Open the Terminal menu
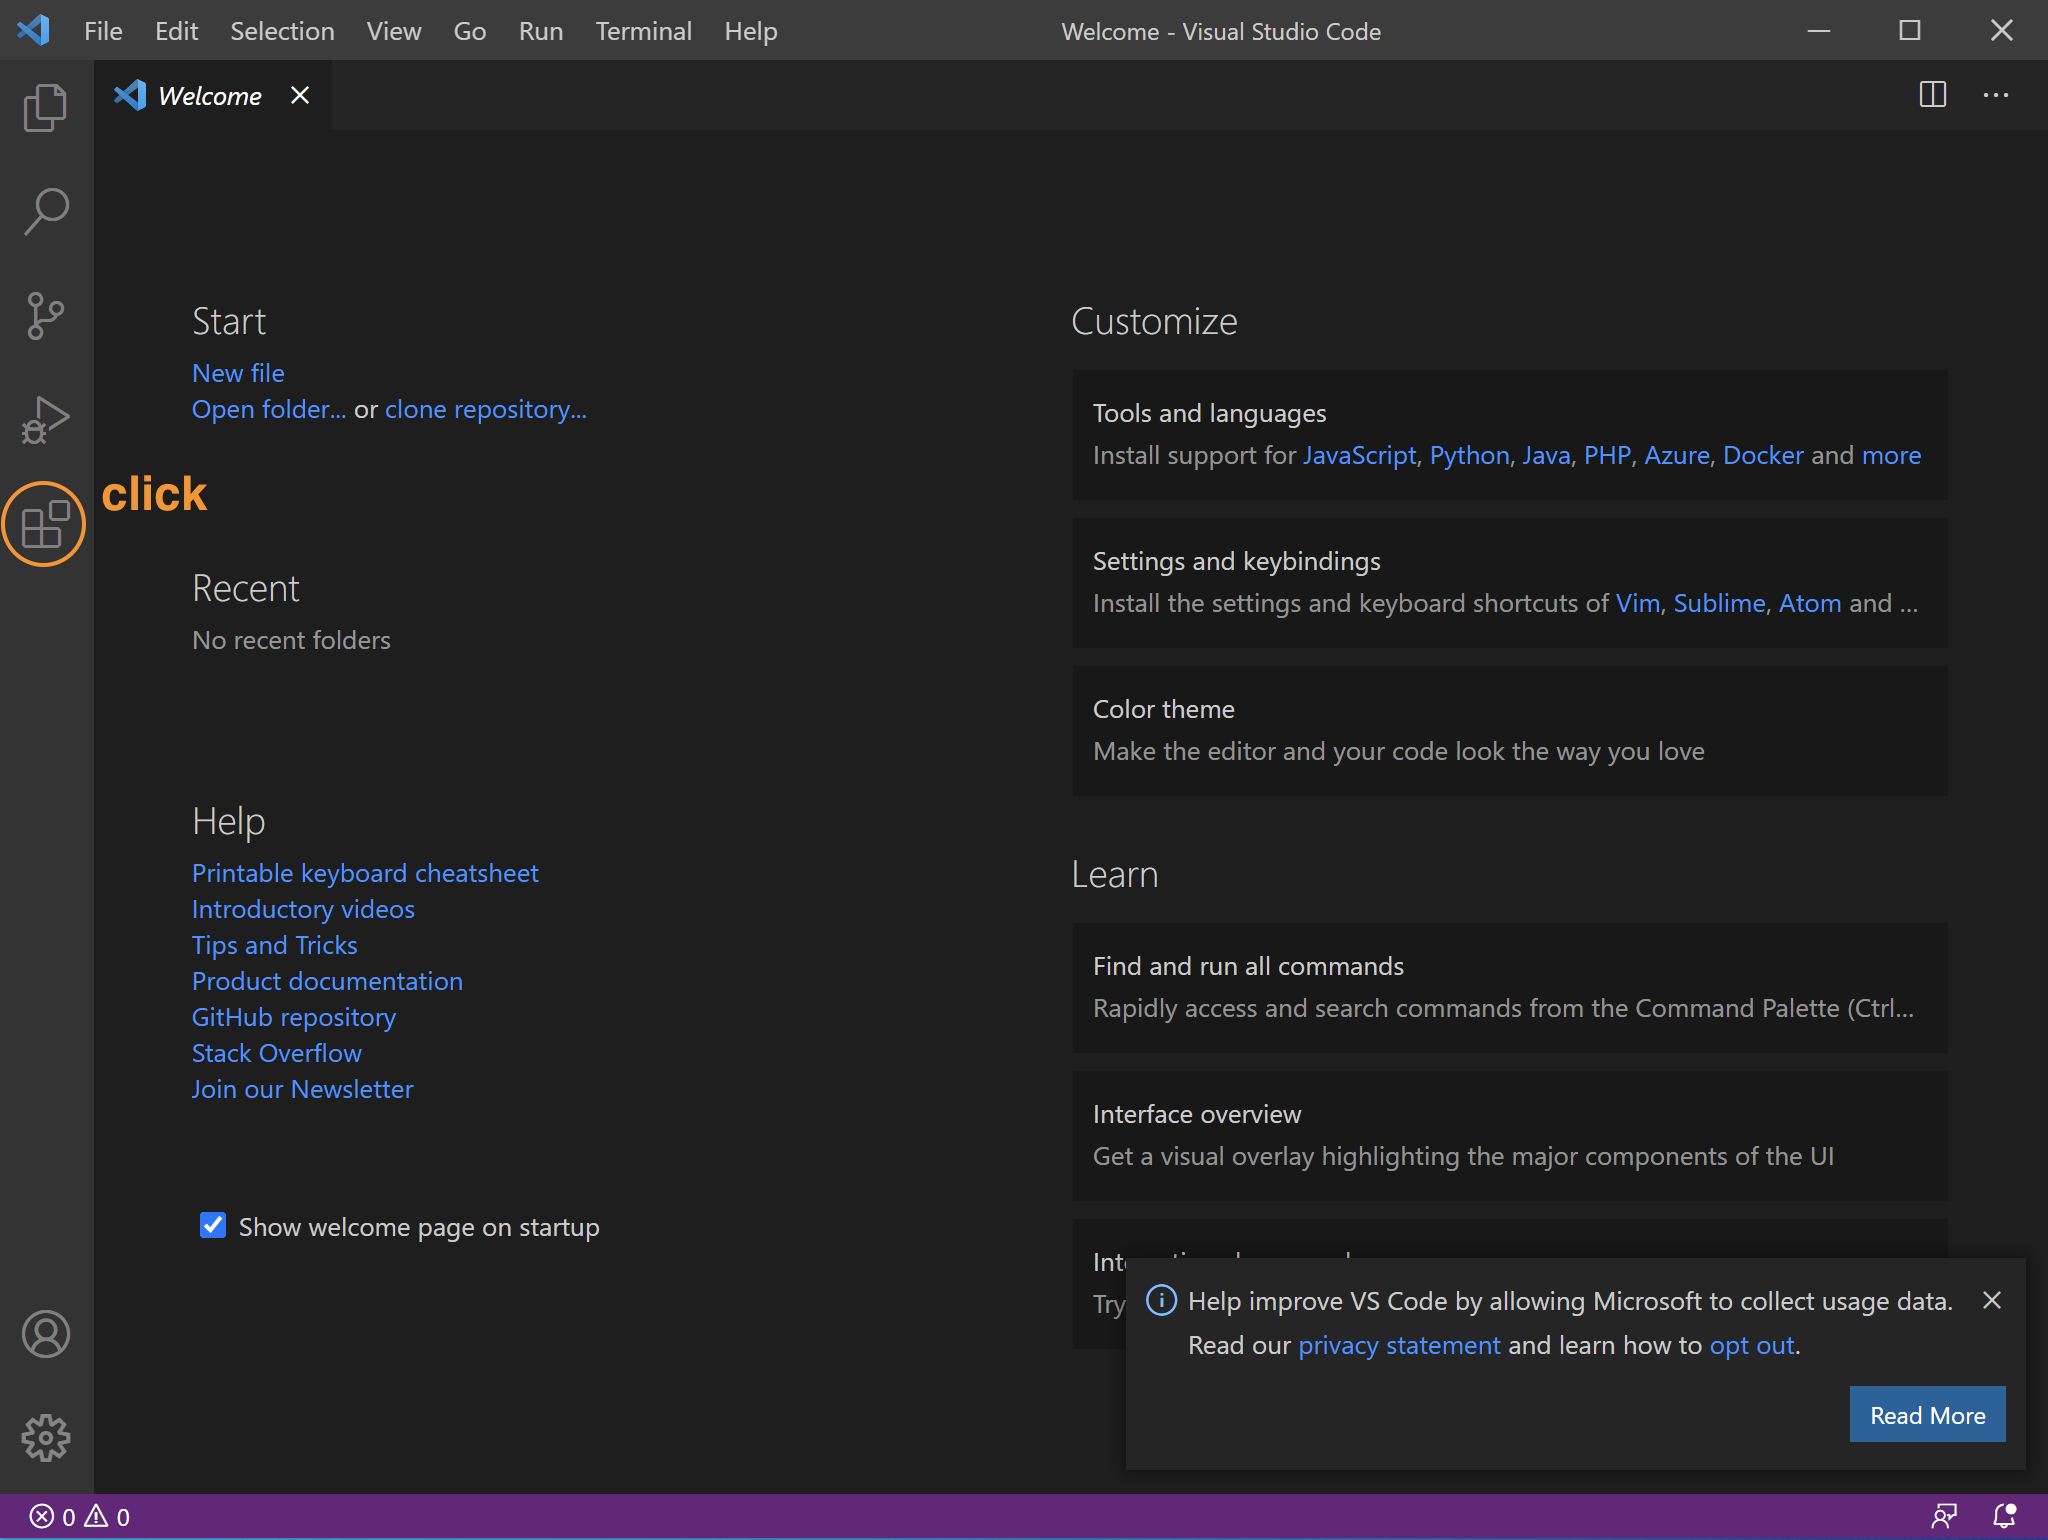The image size is (2048, 1540). [x=643, y=31]
